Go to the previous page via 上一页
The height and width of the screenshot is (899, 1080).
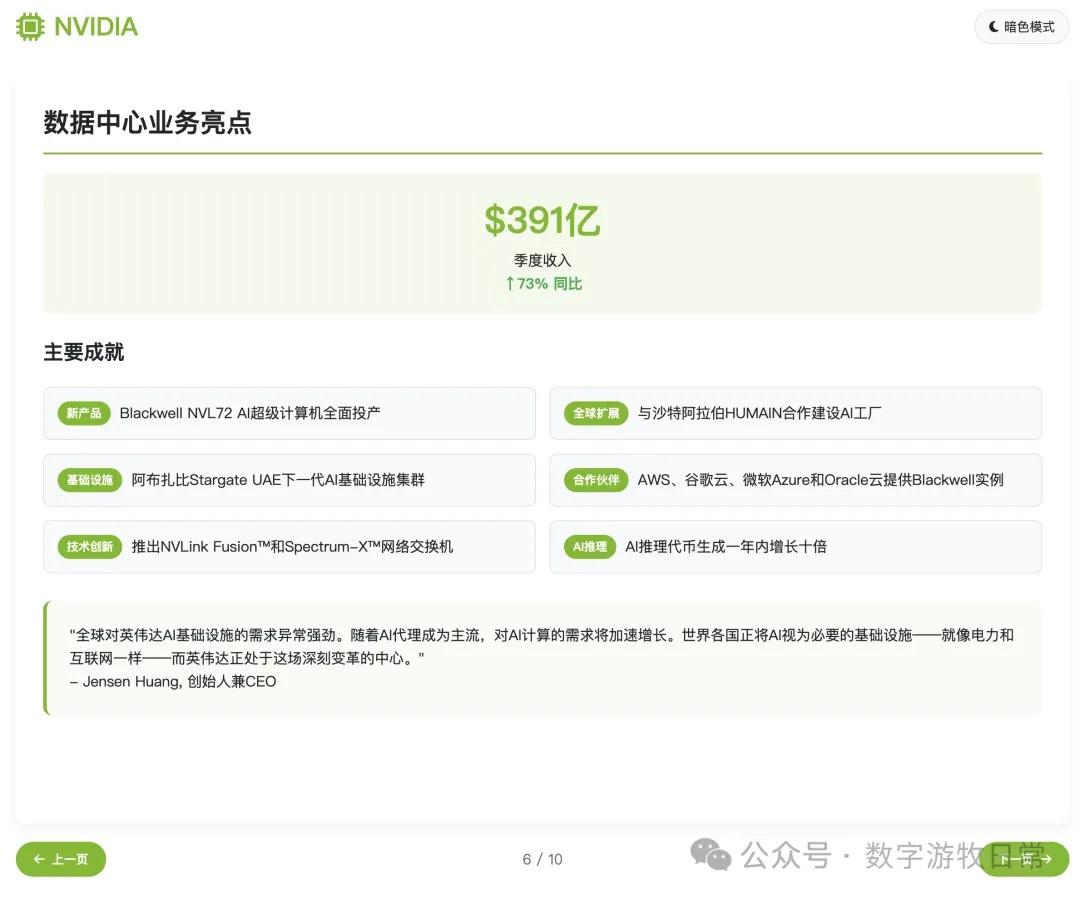(x=60, y=859)
